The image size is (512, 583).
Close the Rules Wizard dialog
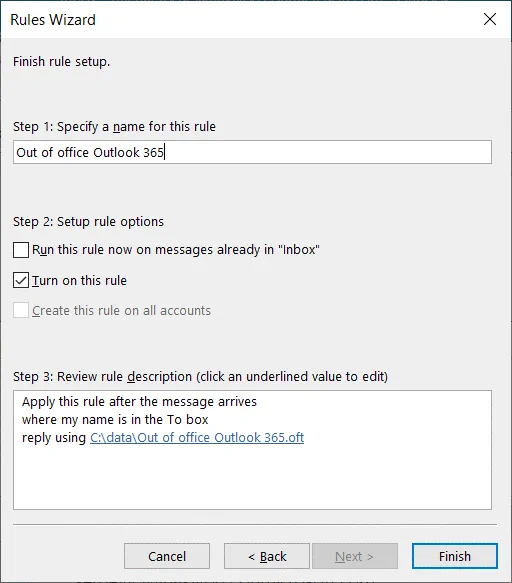[490, 19]
